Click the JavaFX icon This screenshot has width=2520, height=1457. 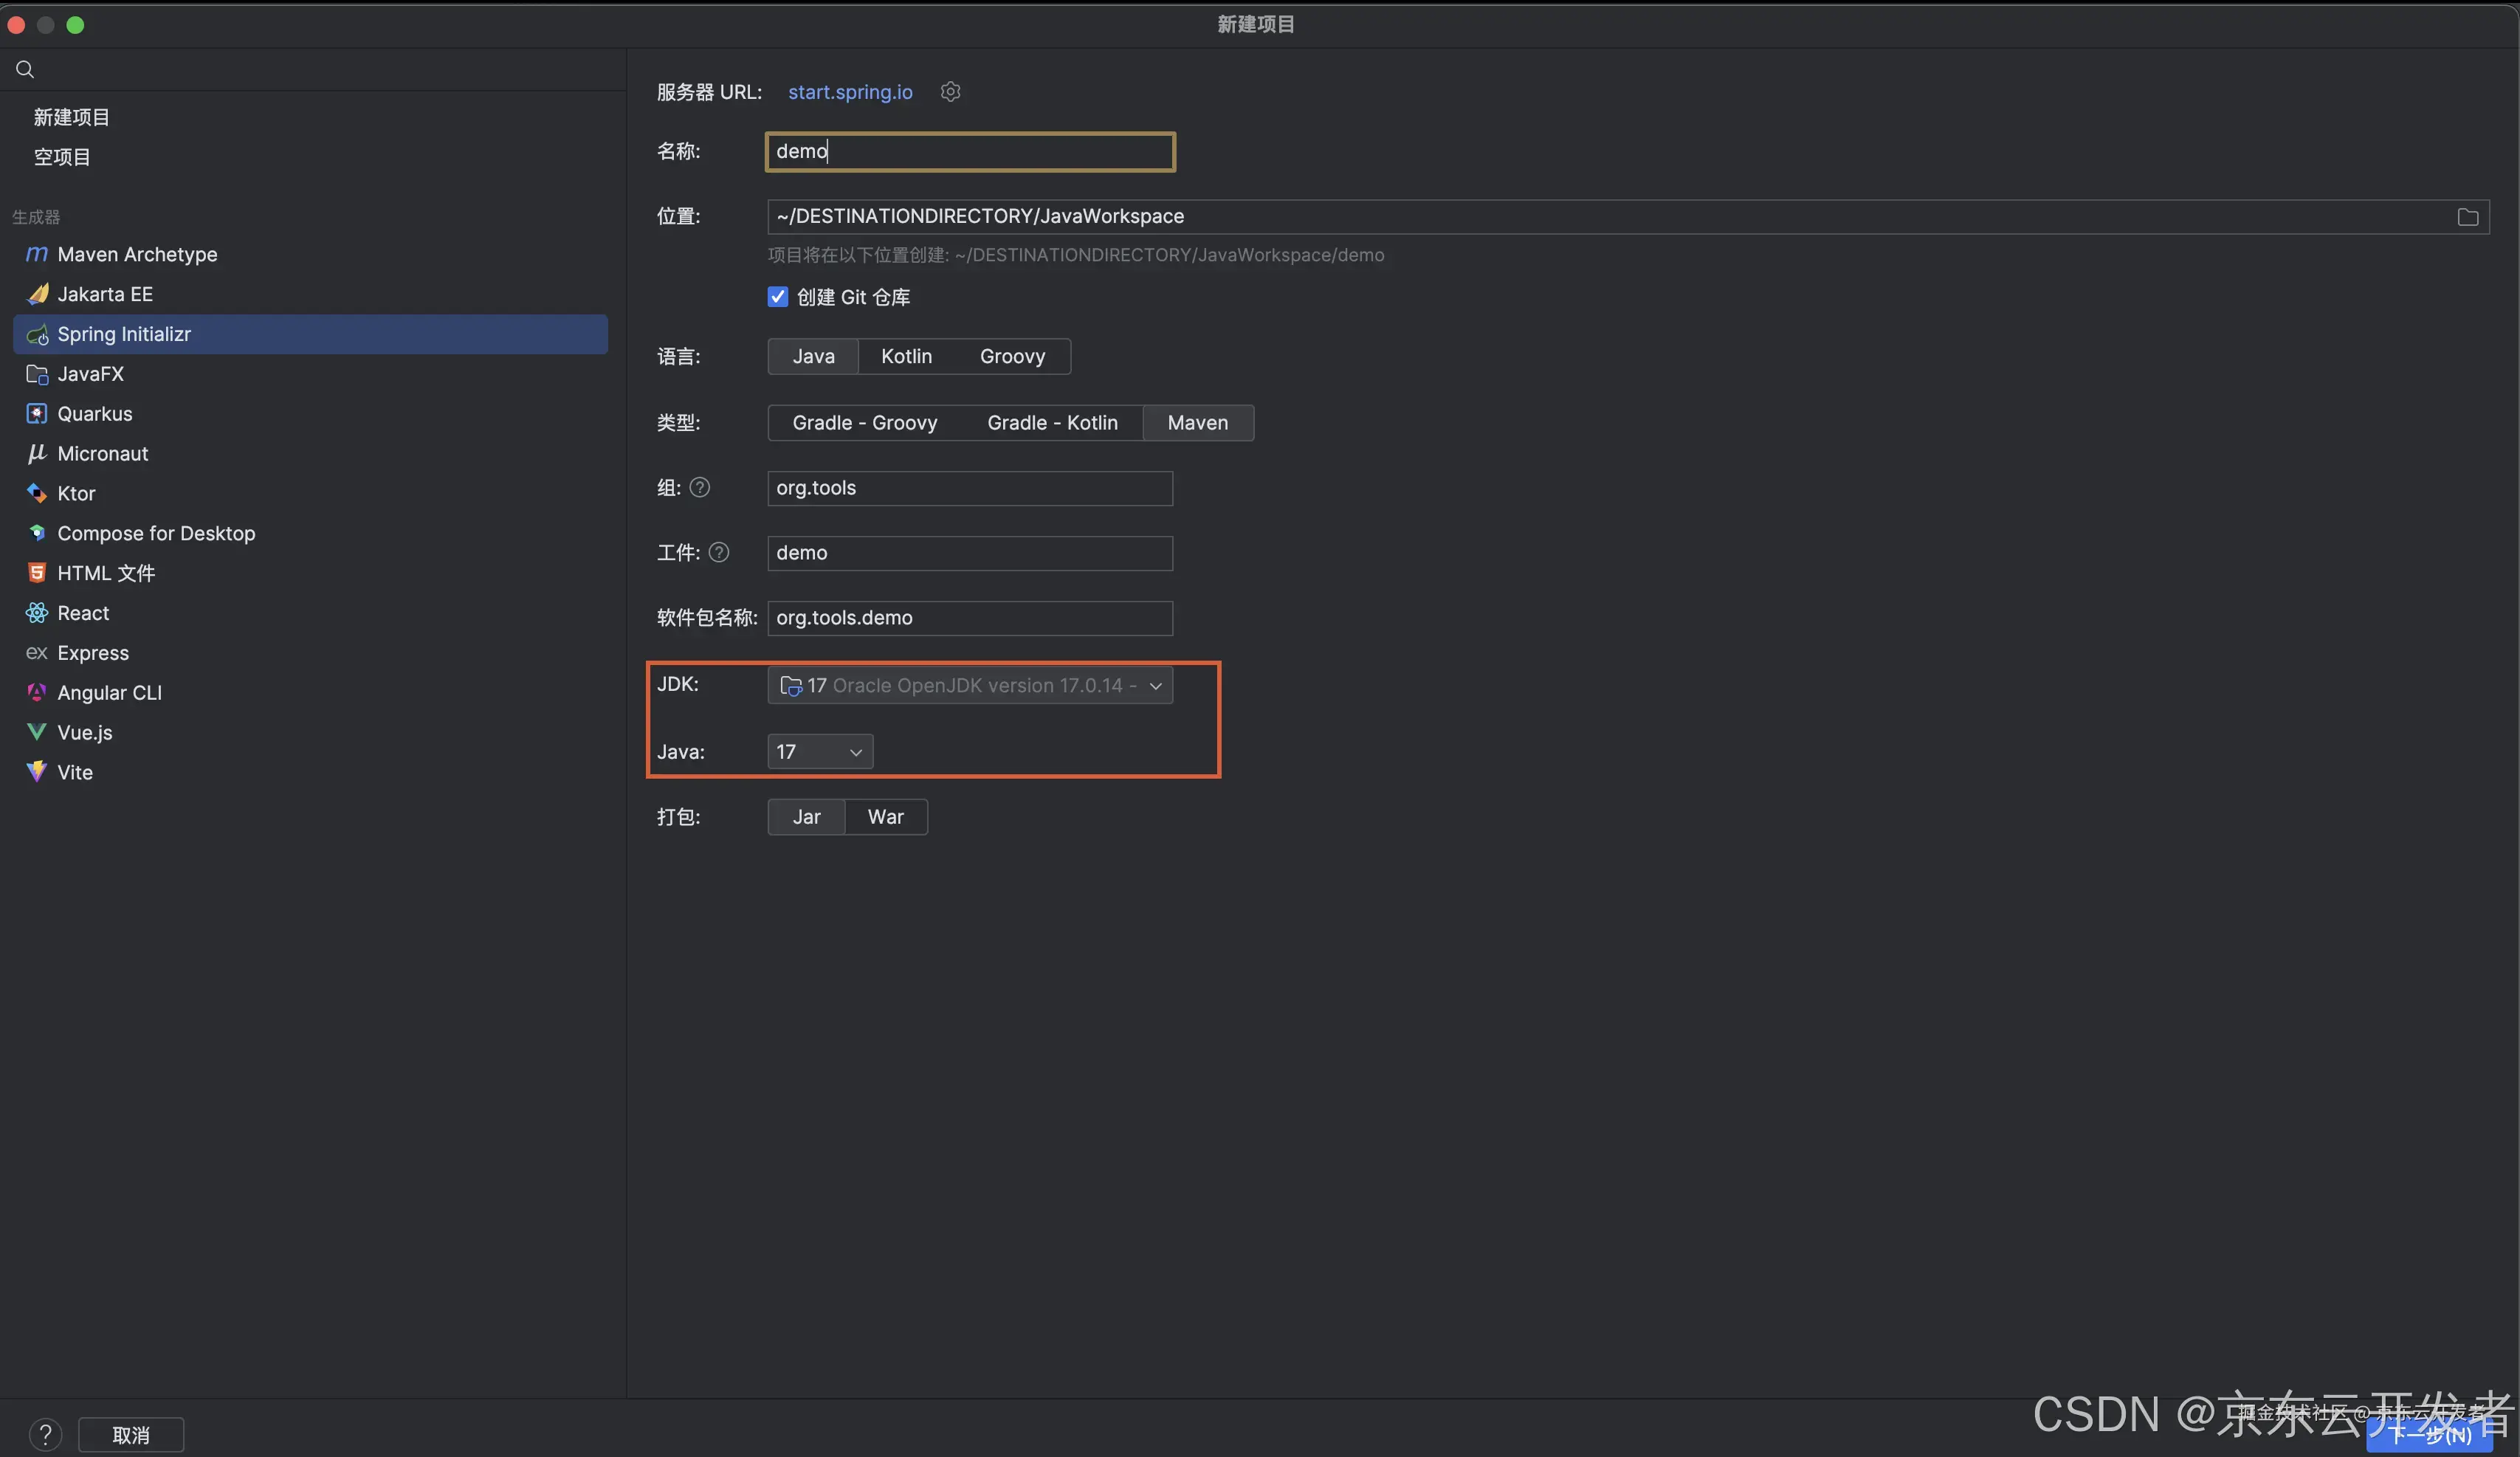pos(37,374)
